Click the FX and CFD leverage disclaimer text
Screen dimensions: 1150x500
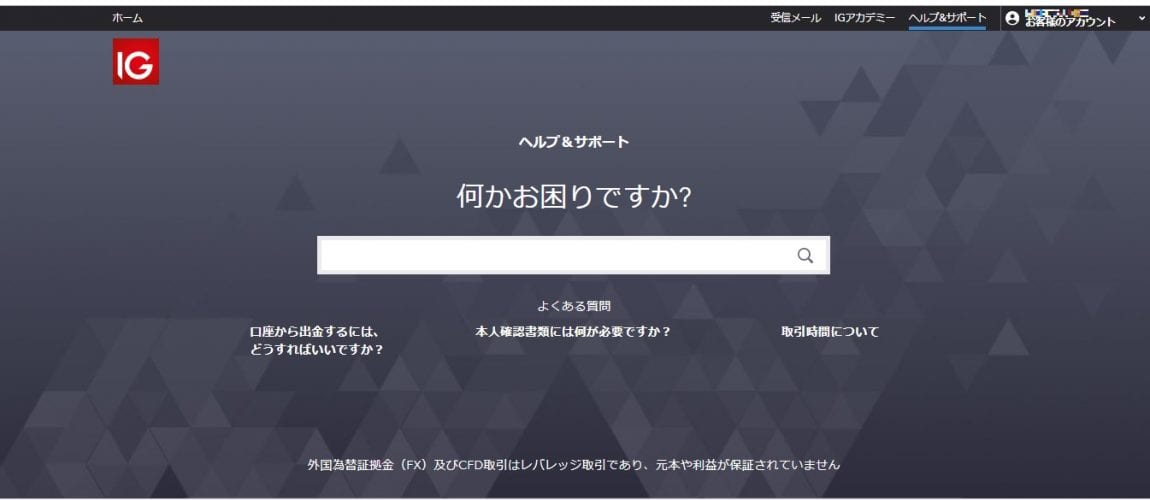point(574,465)
